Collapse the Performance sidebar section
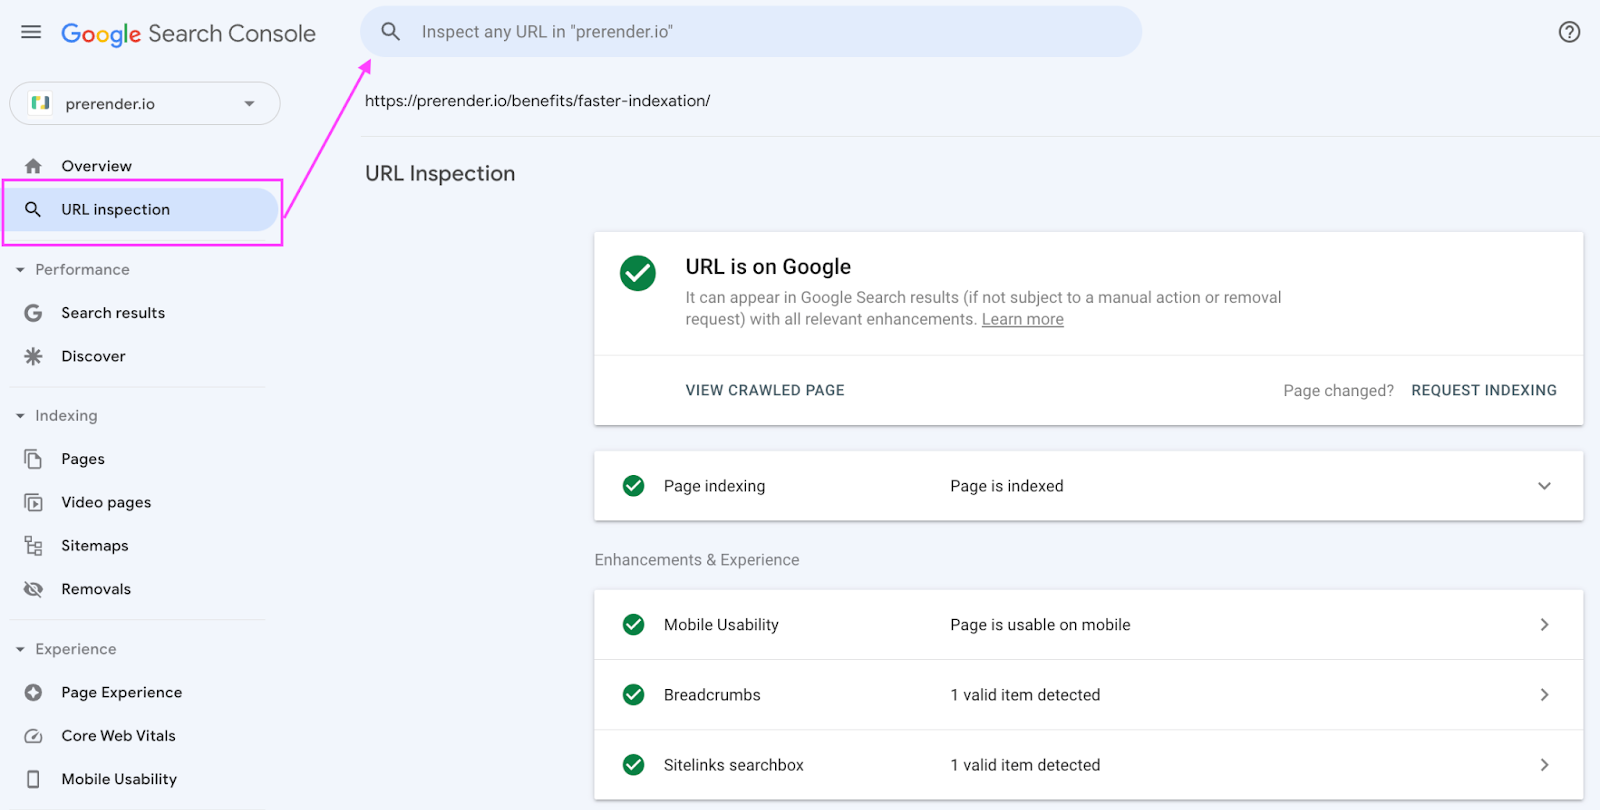 point(20,270)
